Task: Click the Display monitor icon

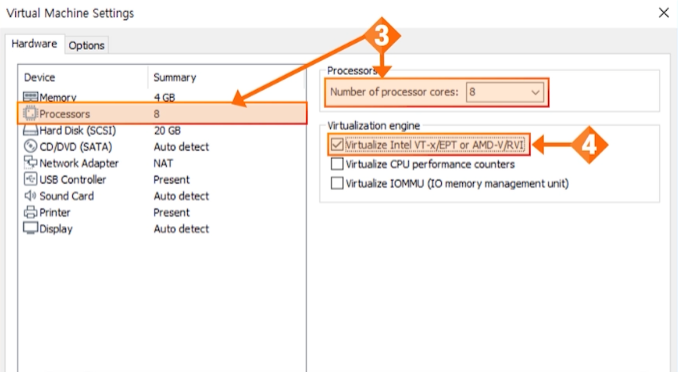Action: coord(30,228)
